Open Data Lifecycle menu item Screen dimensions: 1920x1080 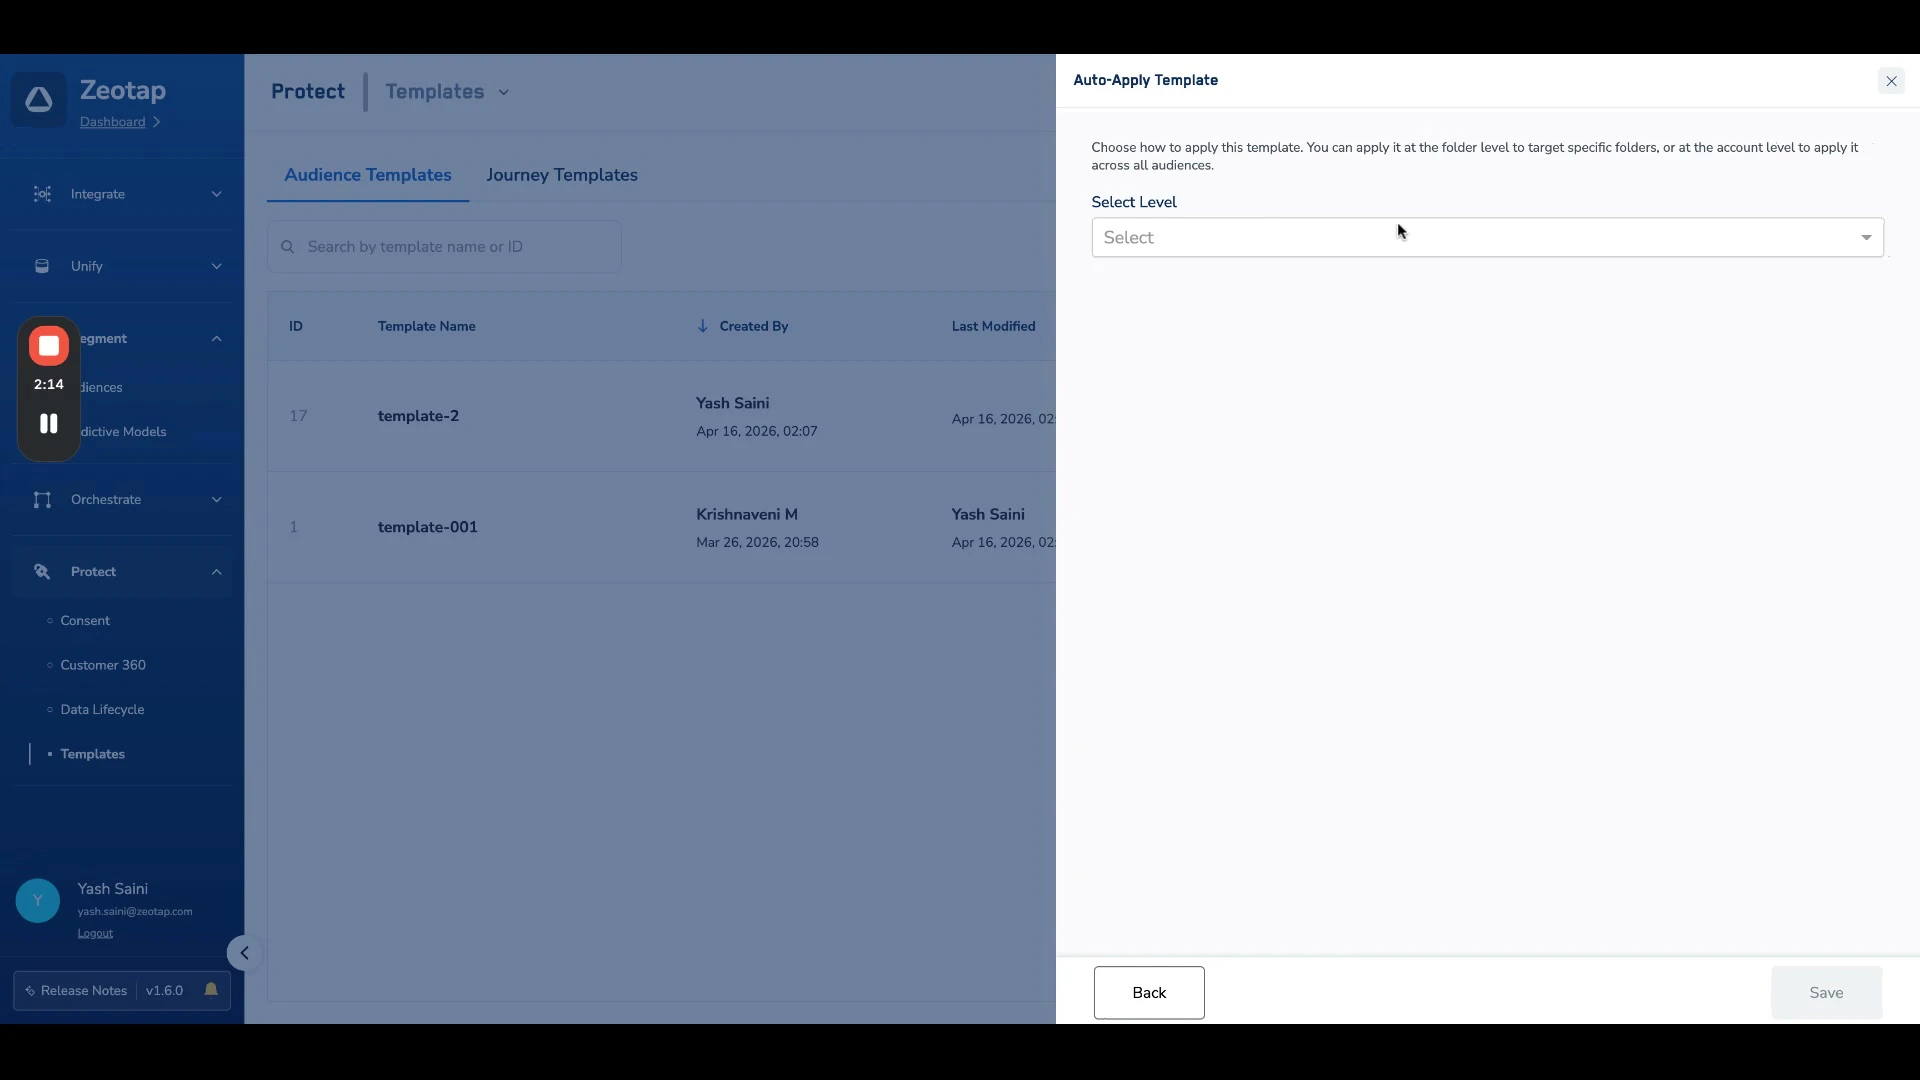102,710
